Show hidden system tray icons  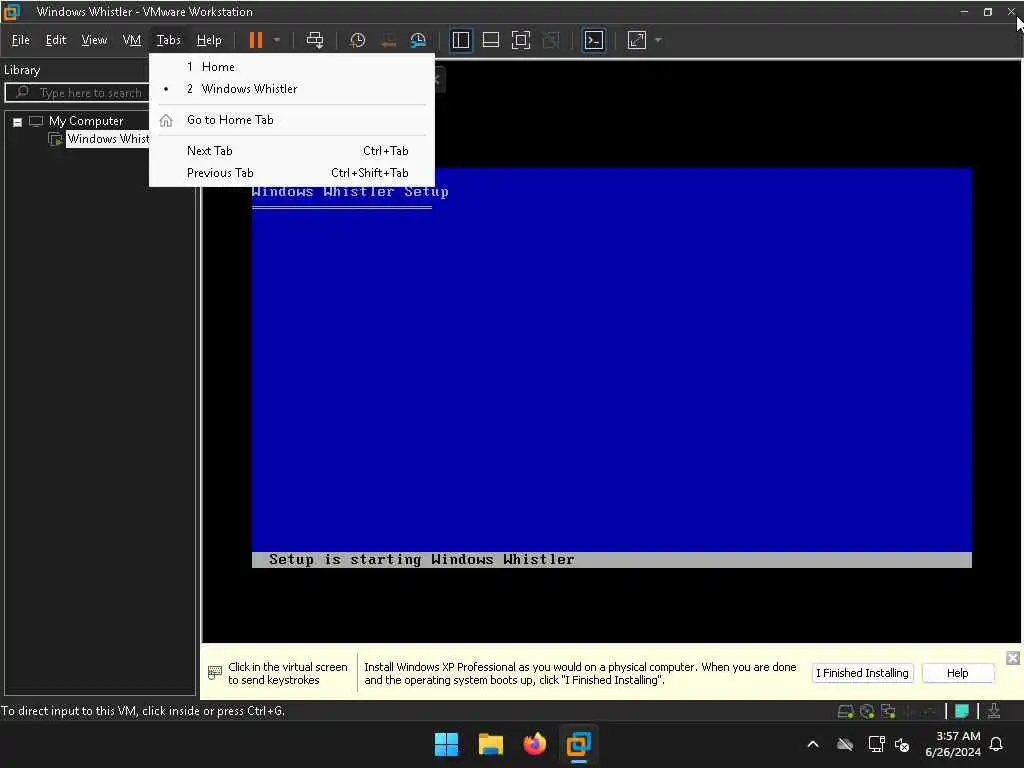tap(813, 744)
